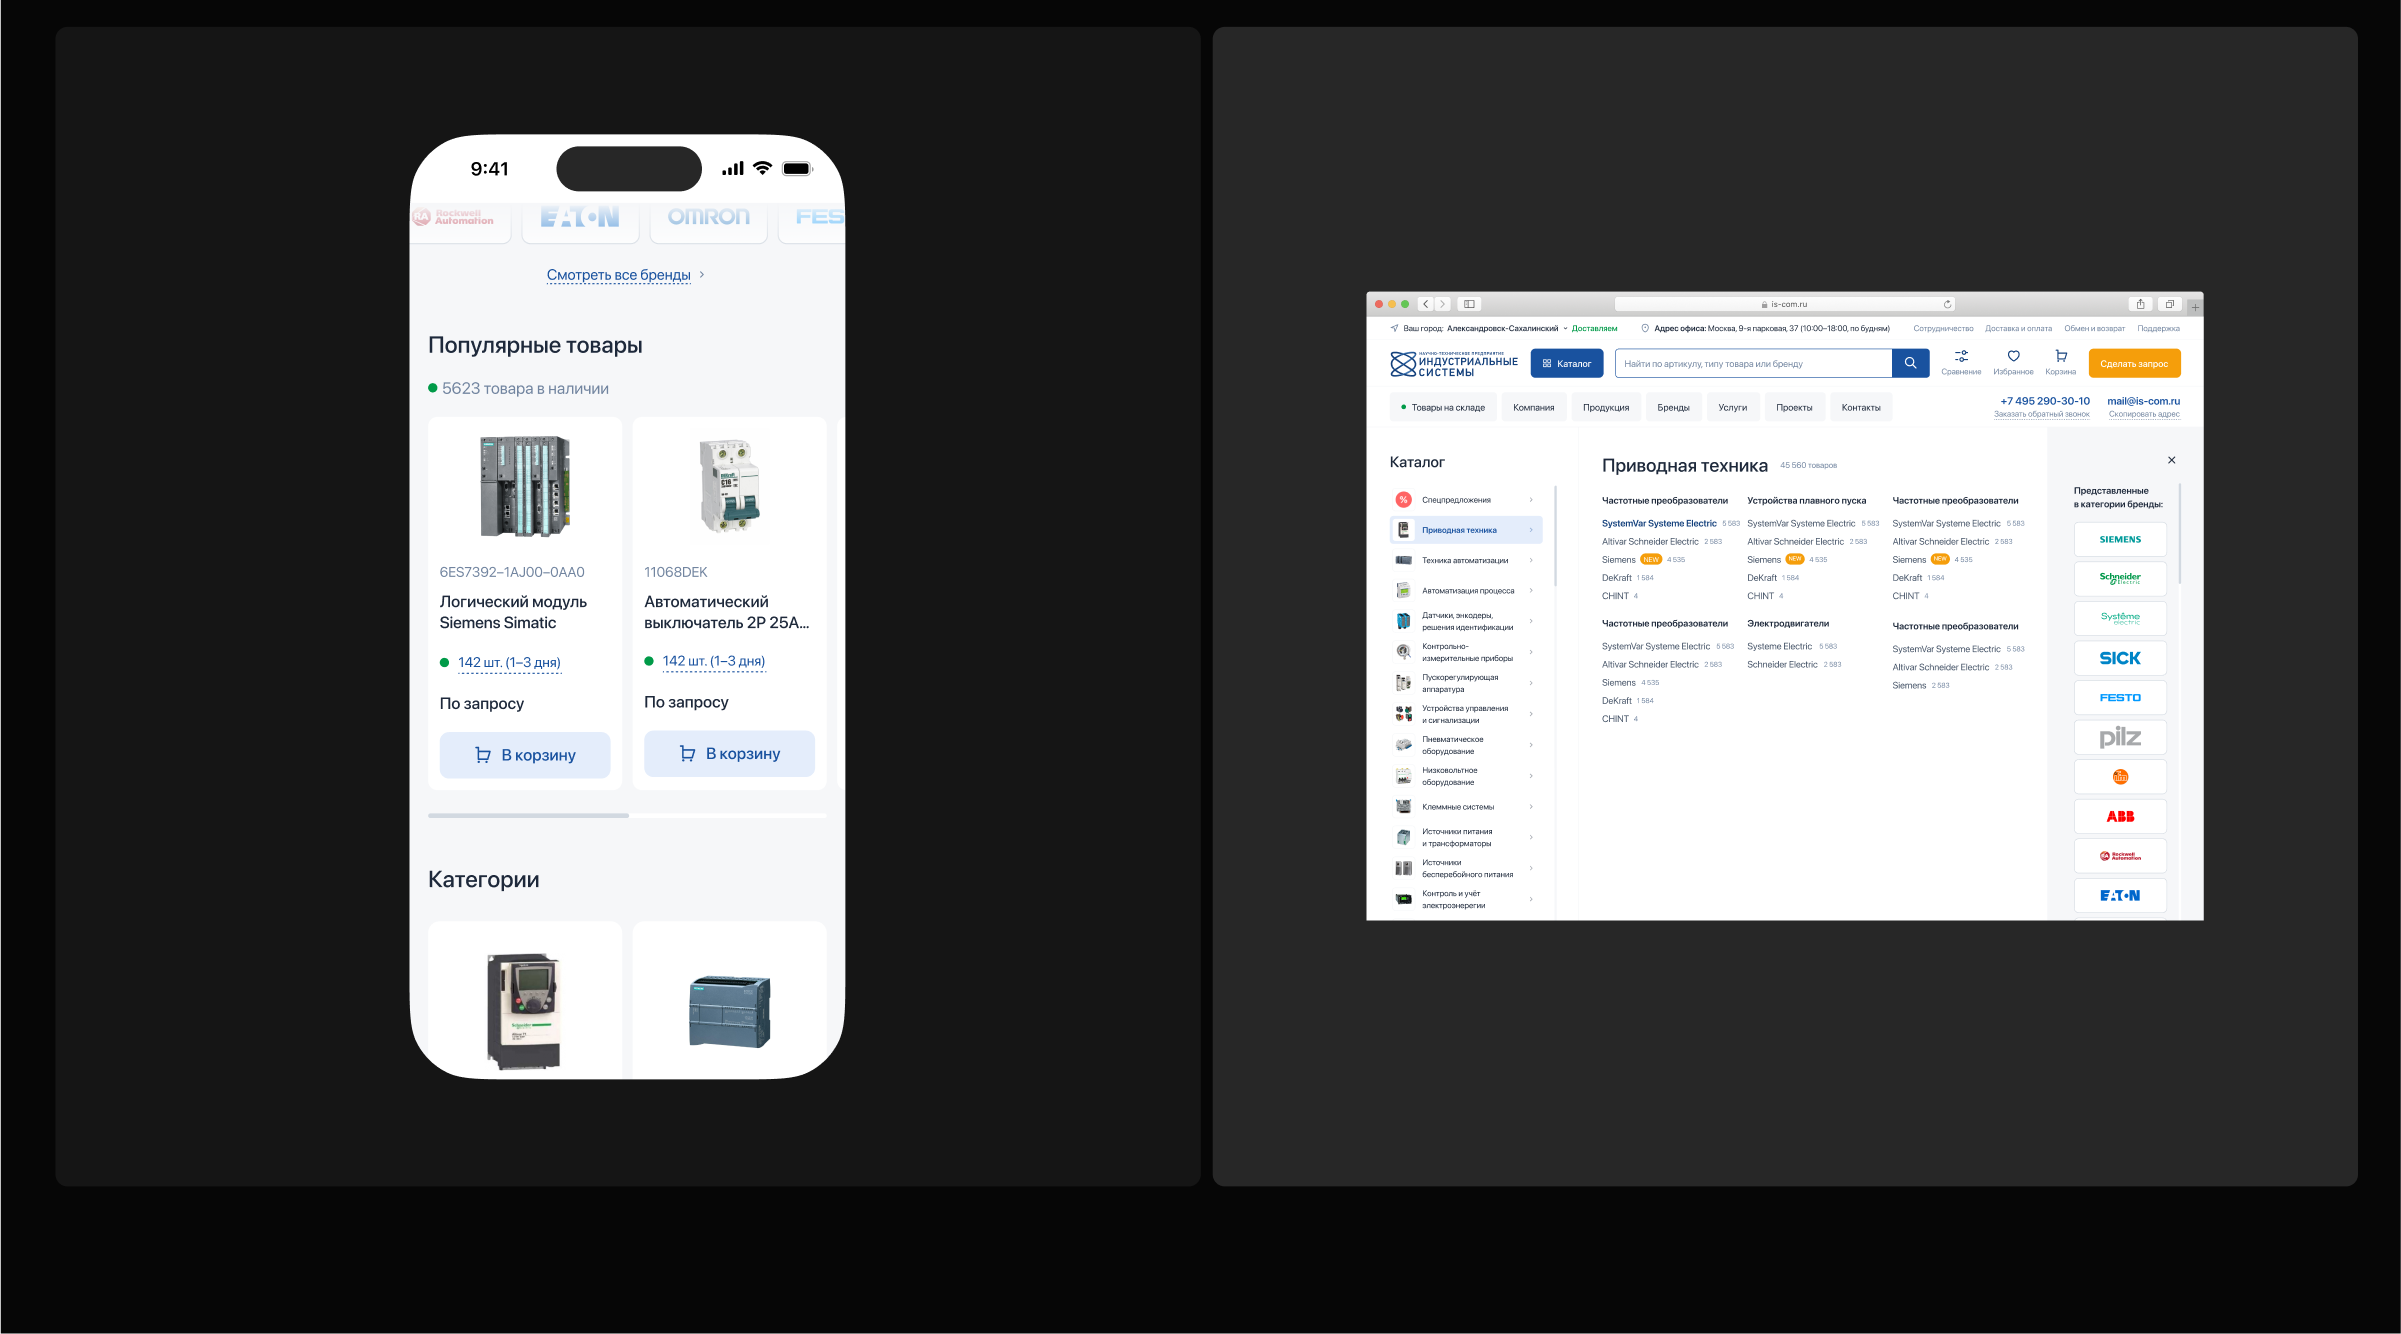Screen dimensions: 2401x1334
Task: Expand Техника автоматизации catalog category
Action: [1466, 560]
